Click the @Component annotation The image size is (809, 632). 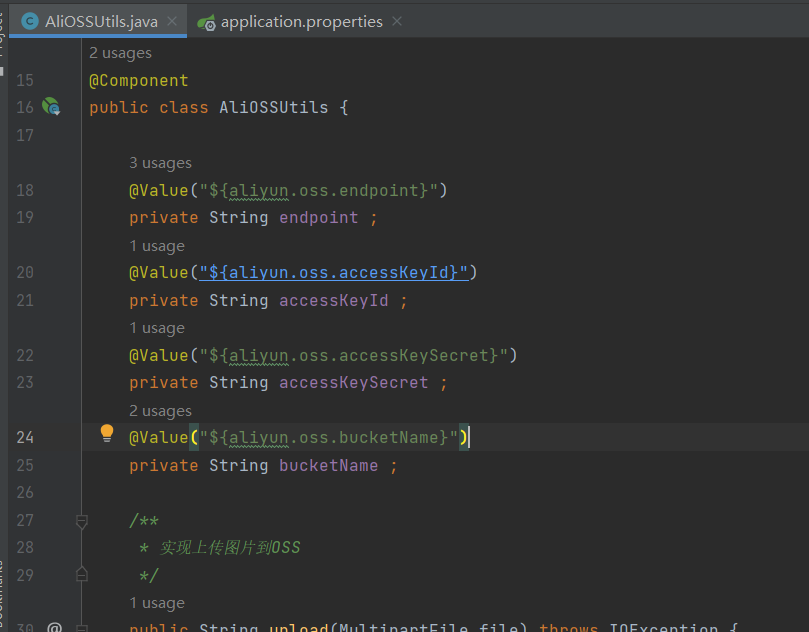click(x=139, y=80)
